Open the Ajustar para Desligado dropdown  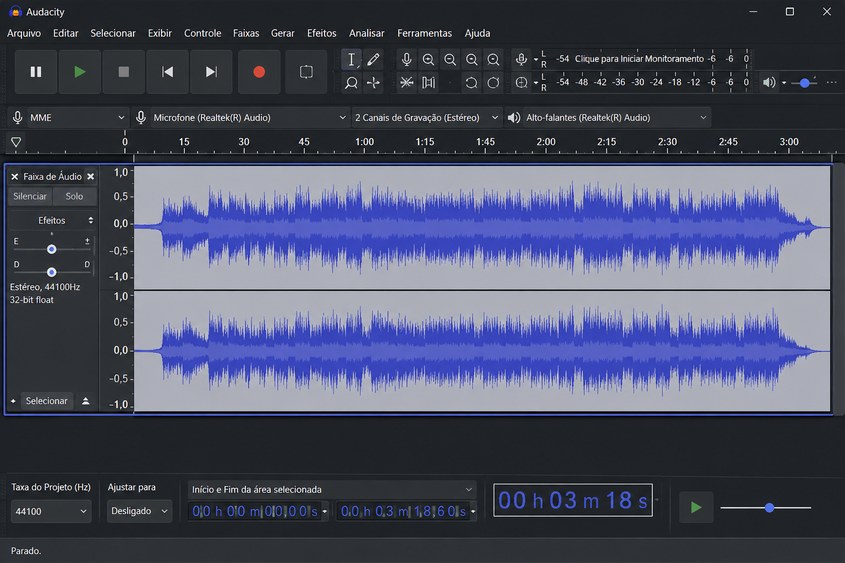coord(140,511)
